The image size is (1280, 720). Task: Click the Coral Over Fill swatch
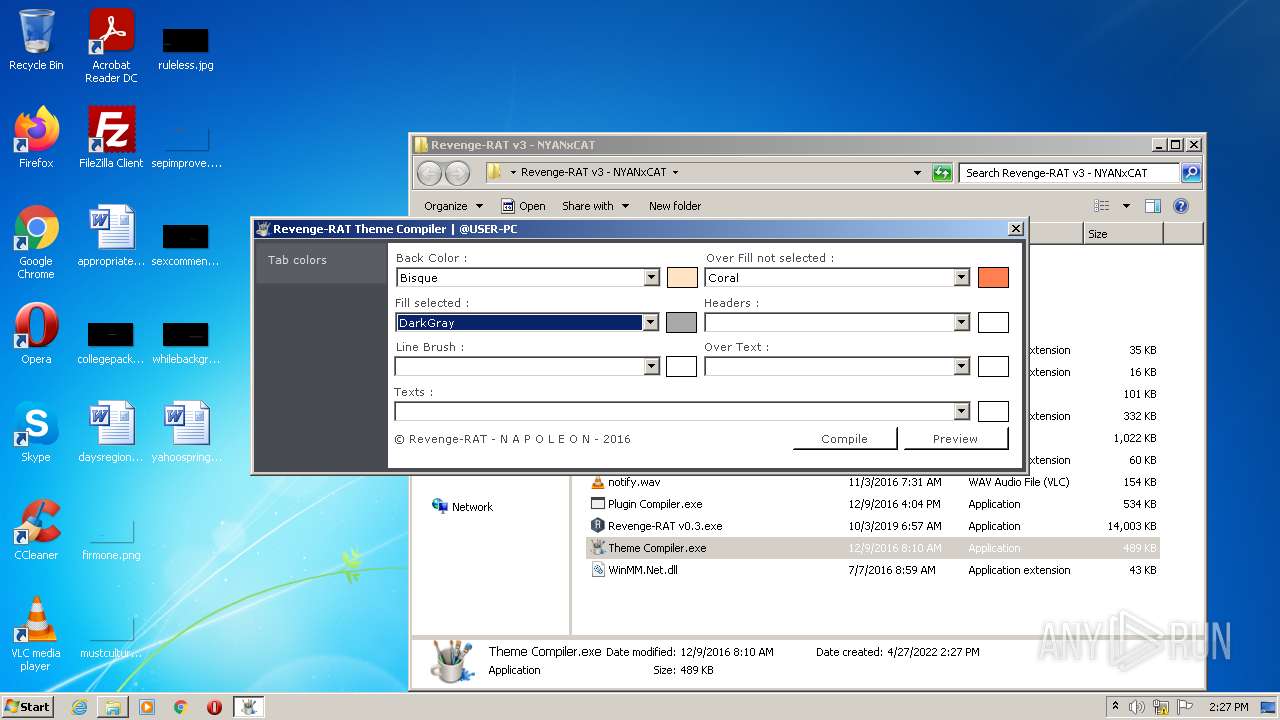pyautogui.click(x=993, y=278)
